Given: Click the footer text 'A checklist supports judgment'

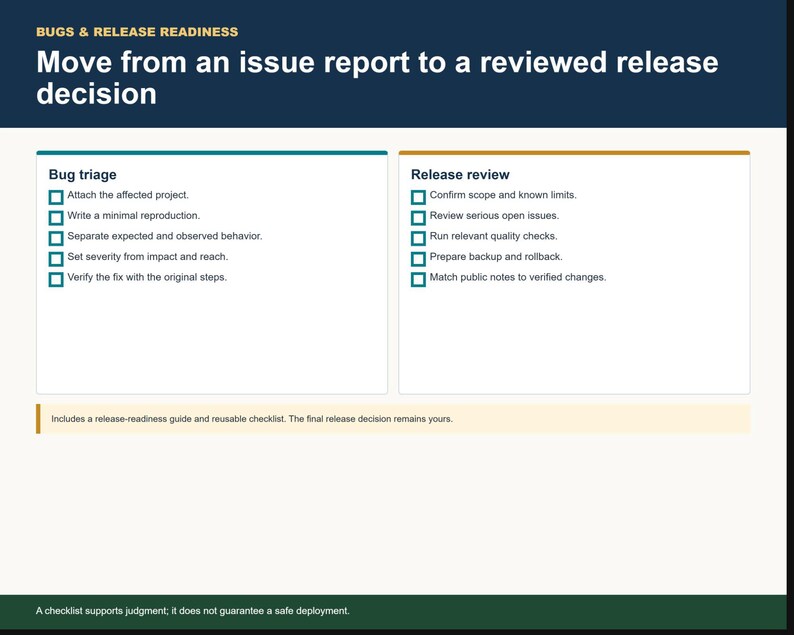Looking at the screenshot, I should [x=193, y=611].
